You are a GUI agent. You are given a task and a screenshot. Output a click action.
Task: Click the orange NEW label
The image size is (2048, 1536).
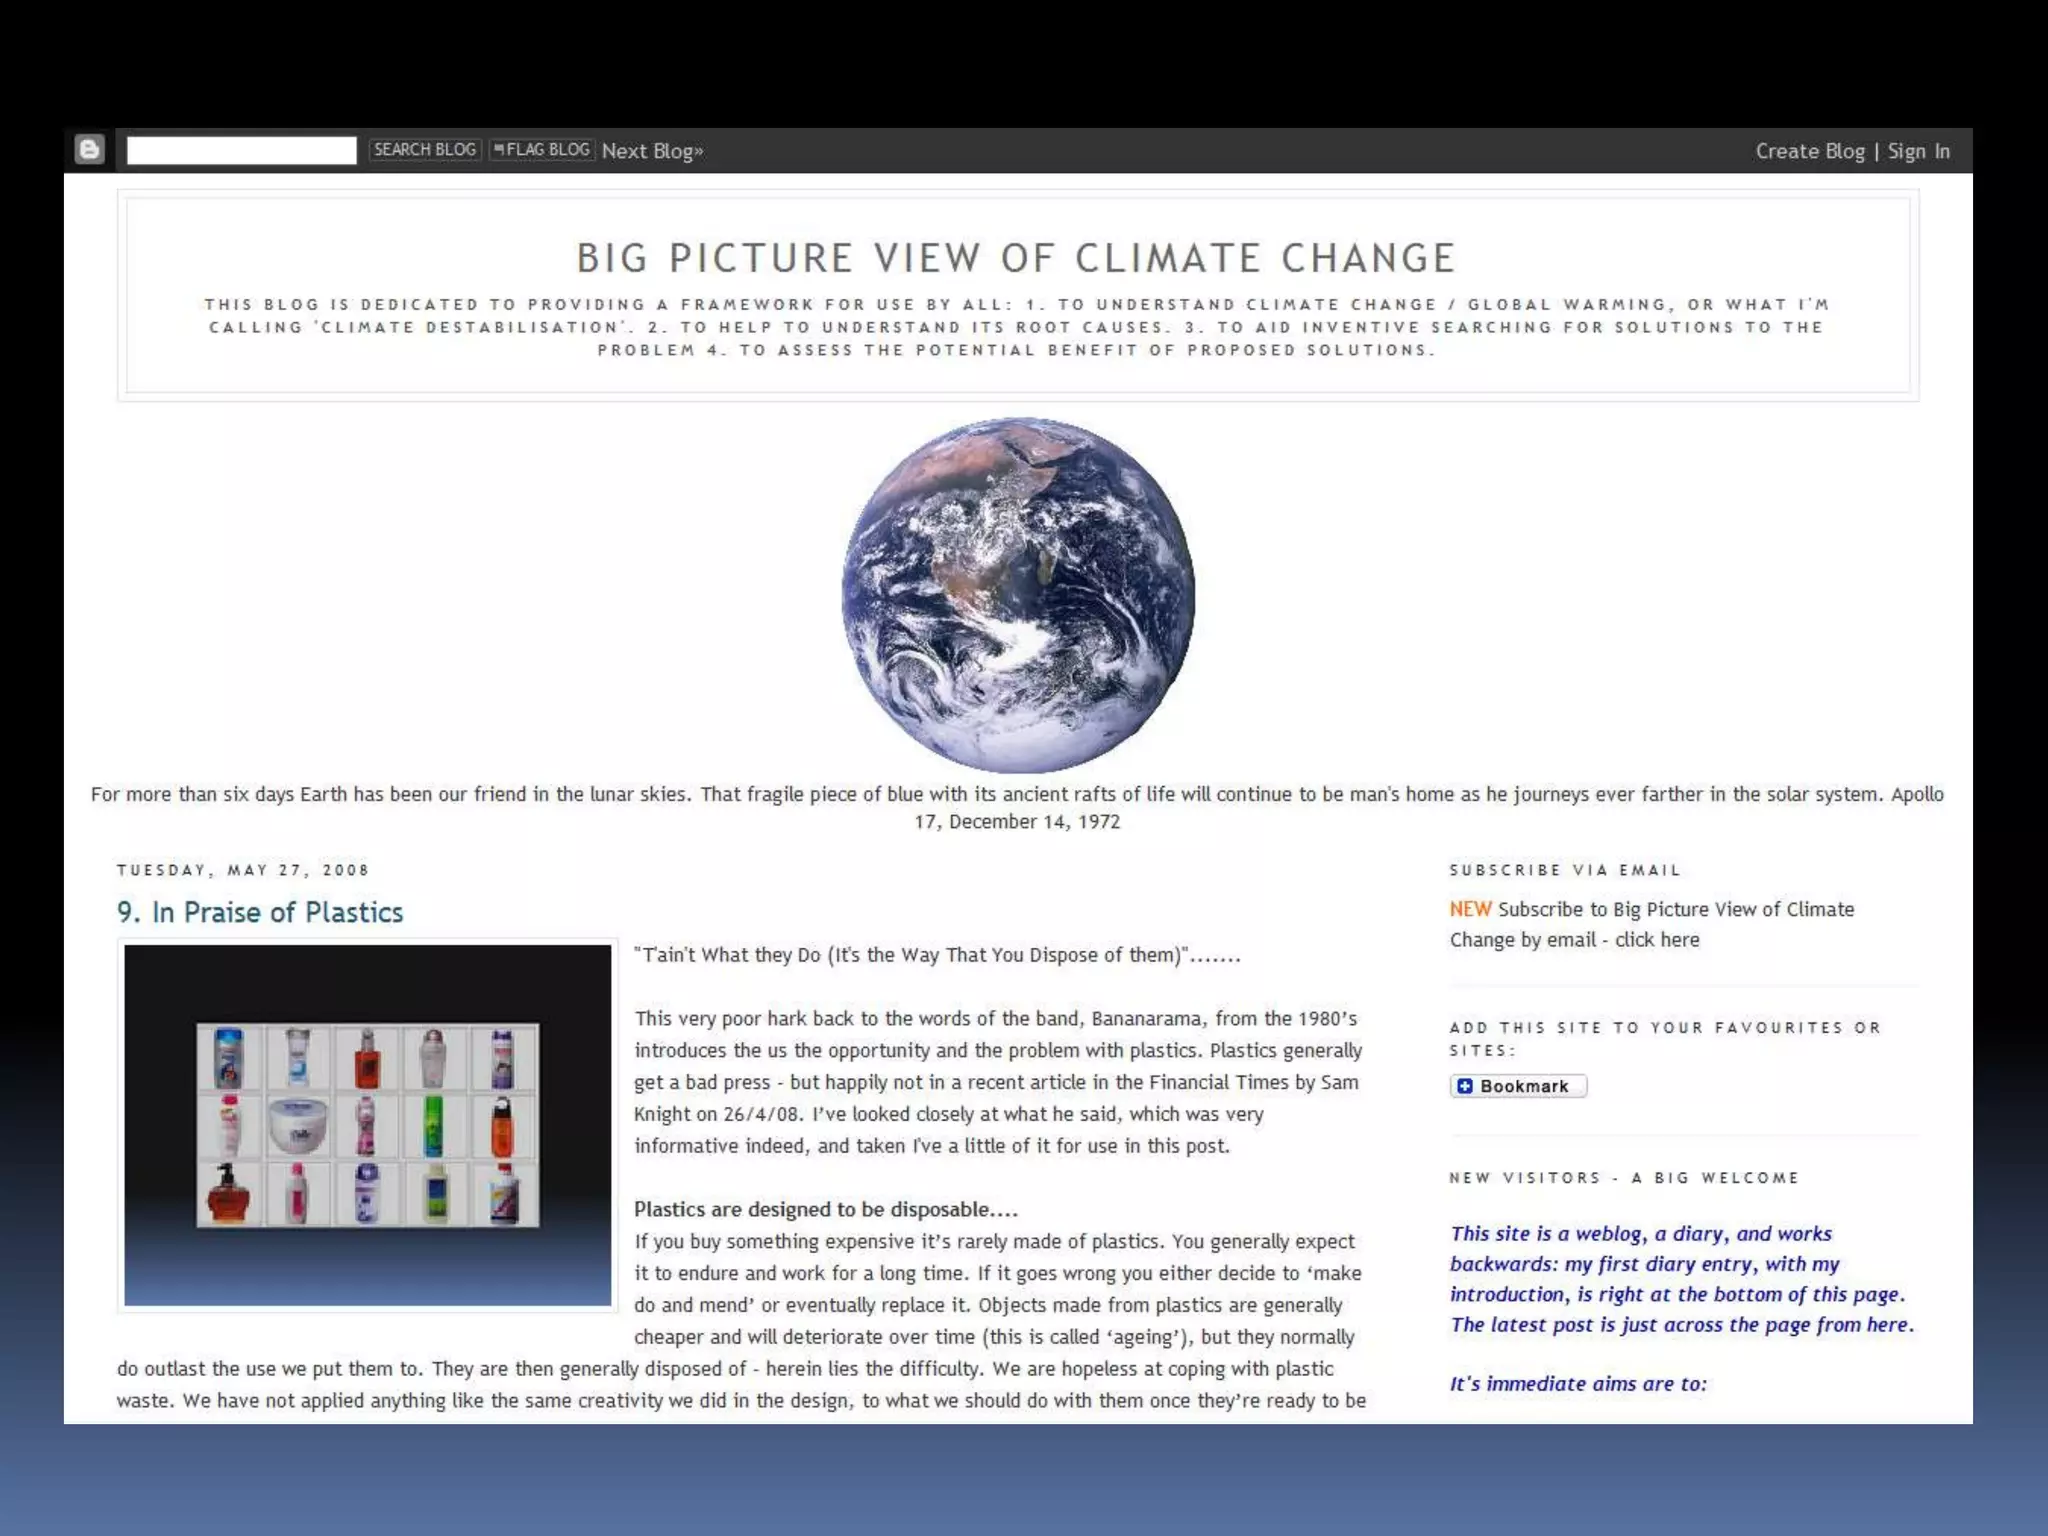(x=1470, y=909)
